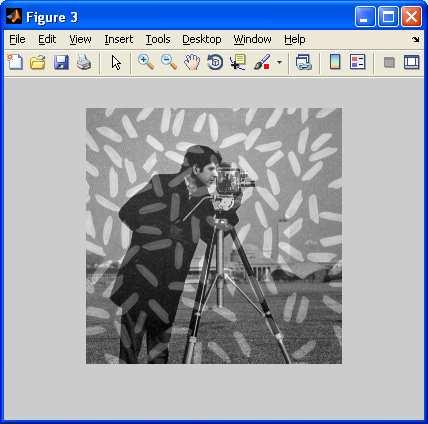The height and width of the screenshot is (424, 428).
Task: Select the Pan hand tool
Action: point(192,62)
